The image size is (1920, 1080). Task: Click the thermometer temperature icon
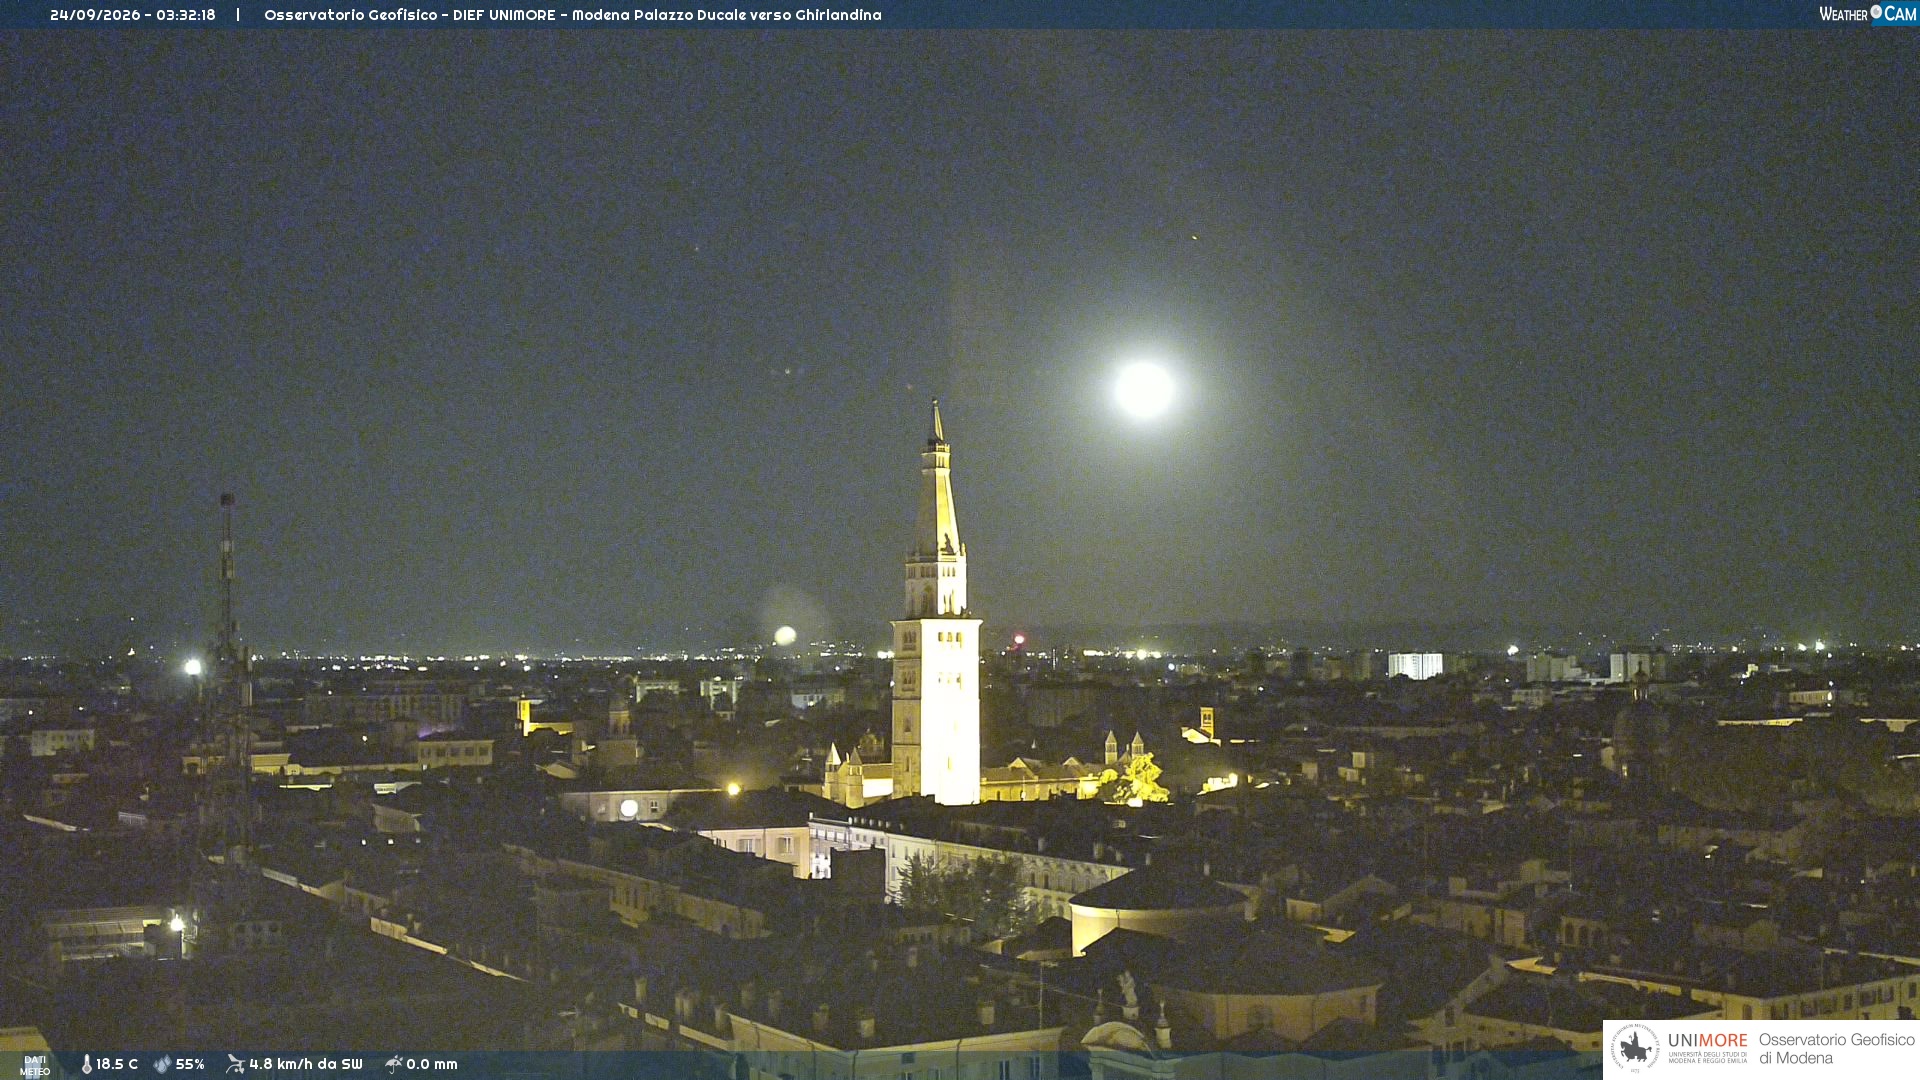(x=87, y=1065)
